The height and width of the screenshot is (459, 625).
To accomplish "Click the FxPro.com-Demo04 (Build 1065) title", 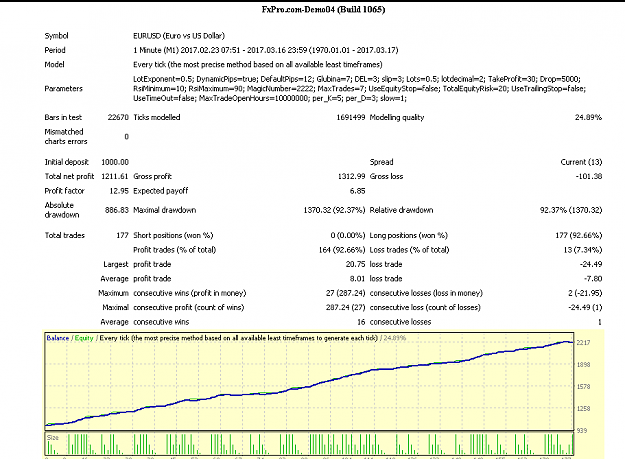I will pyautogui.click(x=323, y=10).
